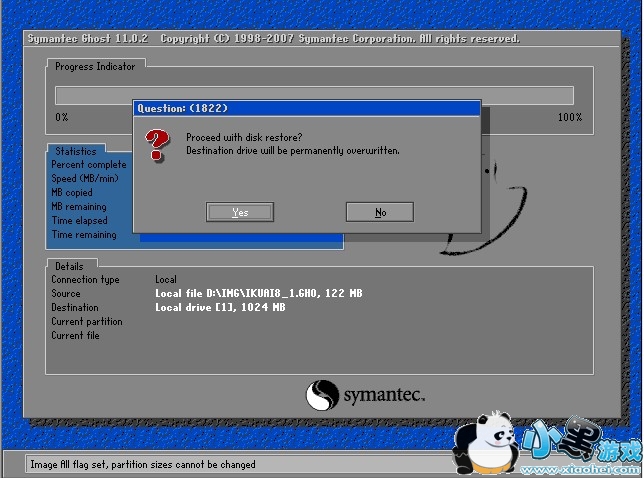Click the 0% progress marker label
This screenshot has width=644, height=478.
pos(62,117)
